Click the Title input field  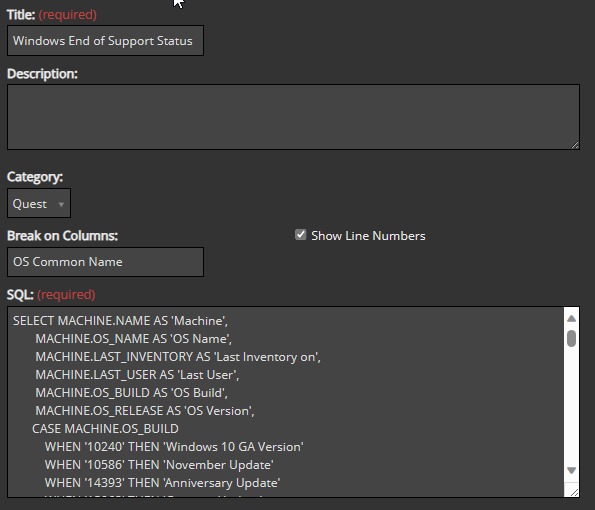click(105, 41)
